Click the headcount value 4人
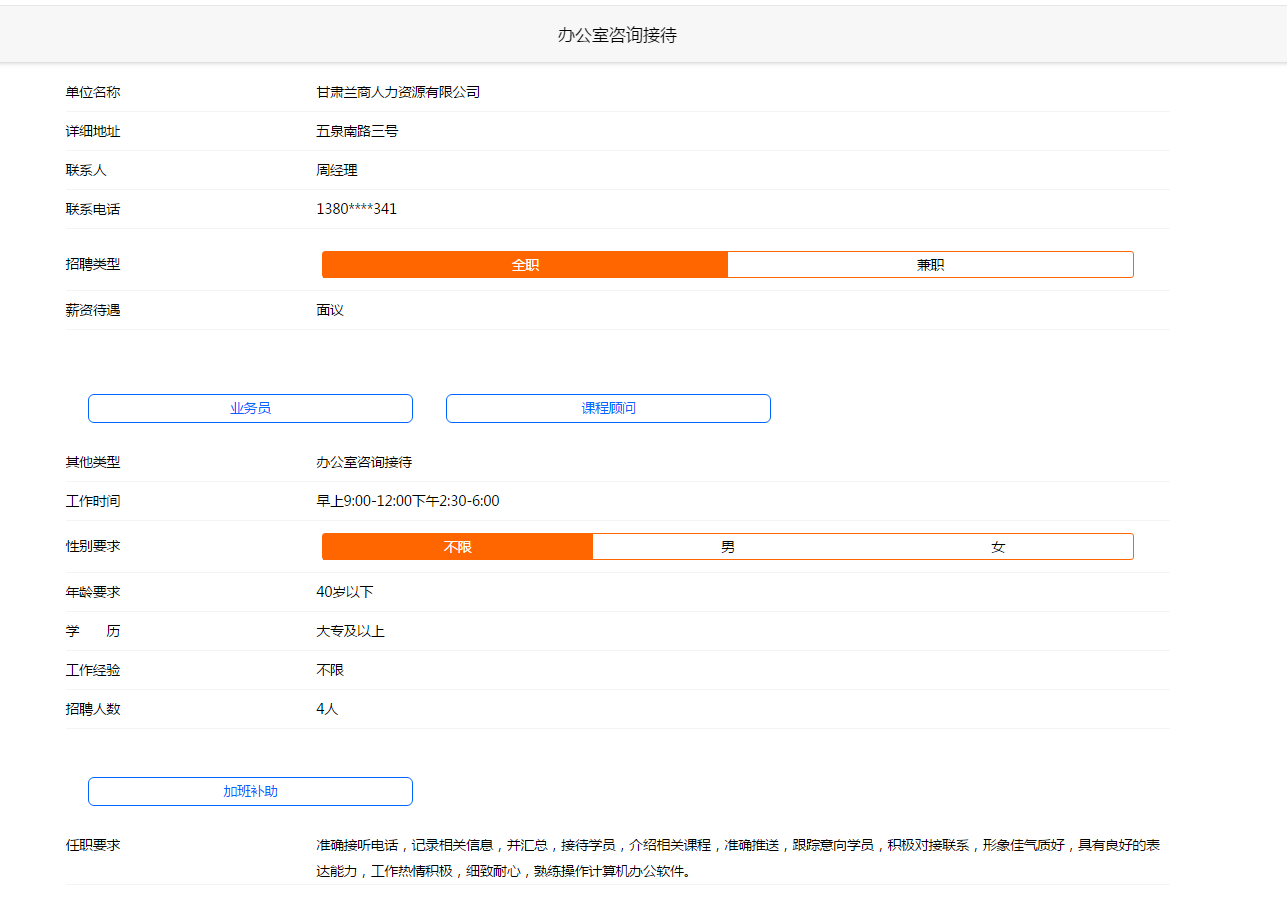Screen dimensions: 1287x899 pos(327,709)
